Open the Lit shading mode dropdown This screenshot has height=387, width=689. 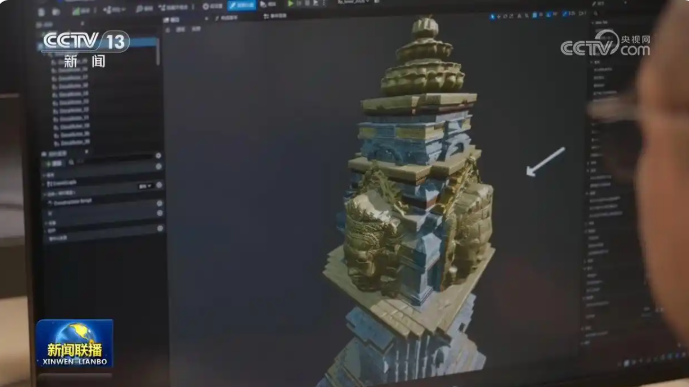pos(196,29)
